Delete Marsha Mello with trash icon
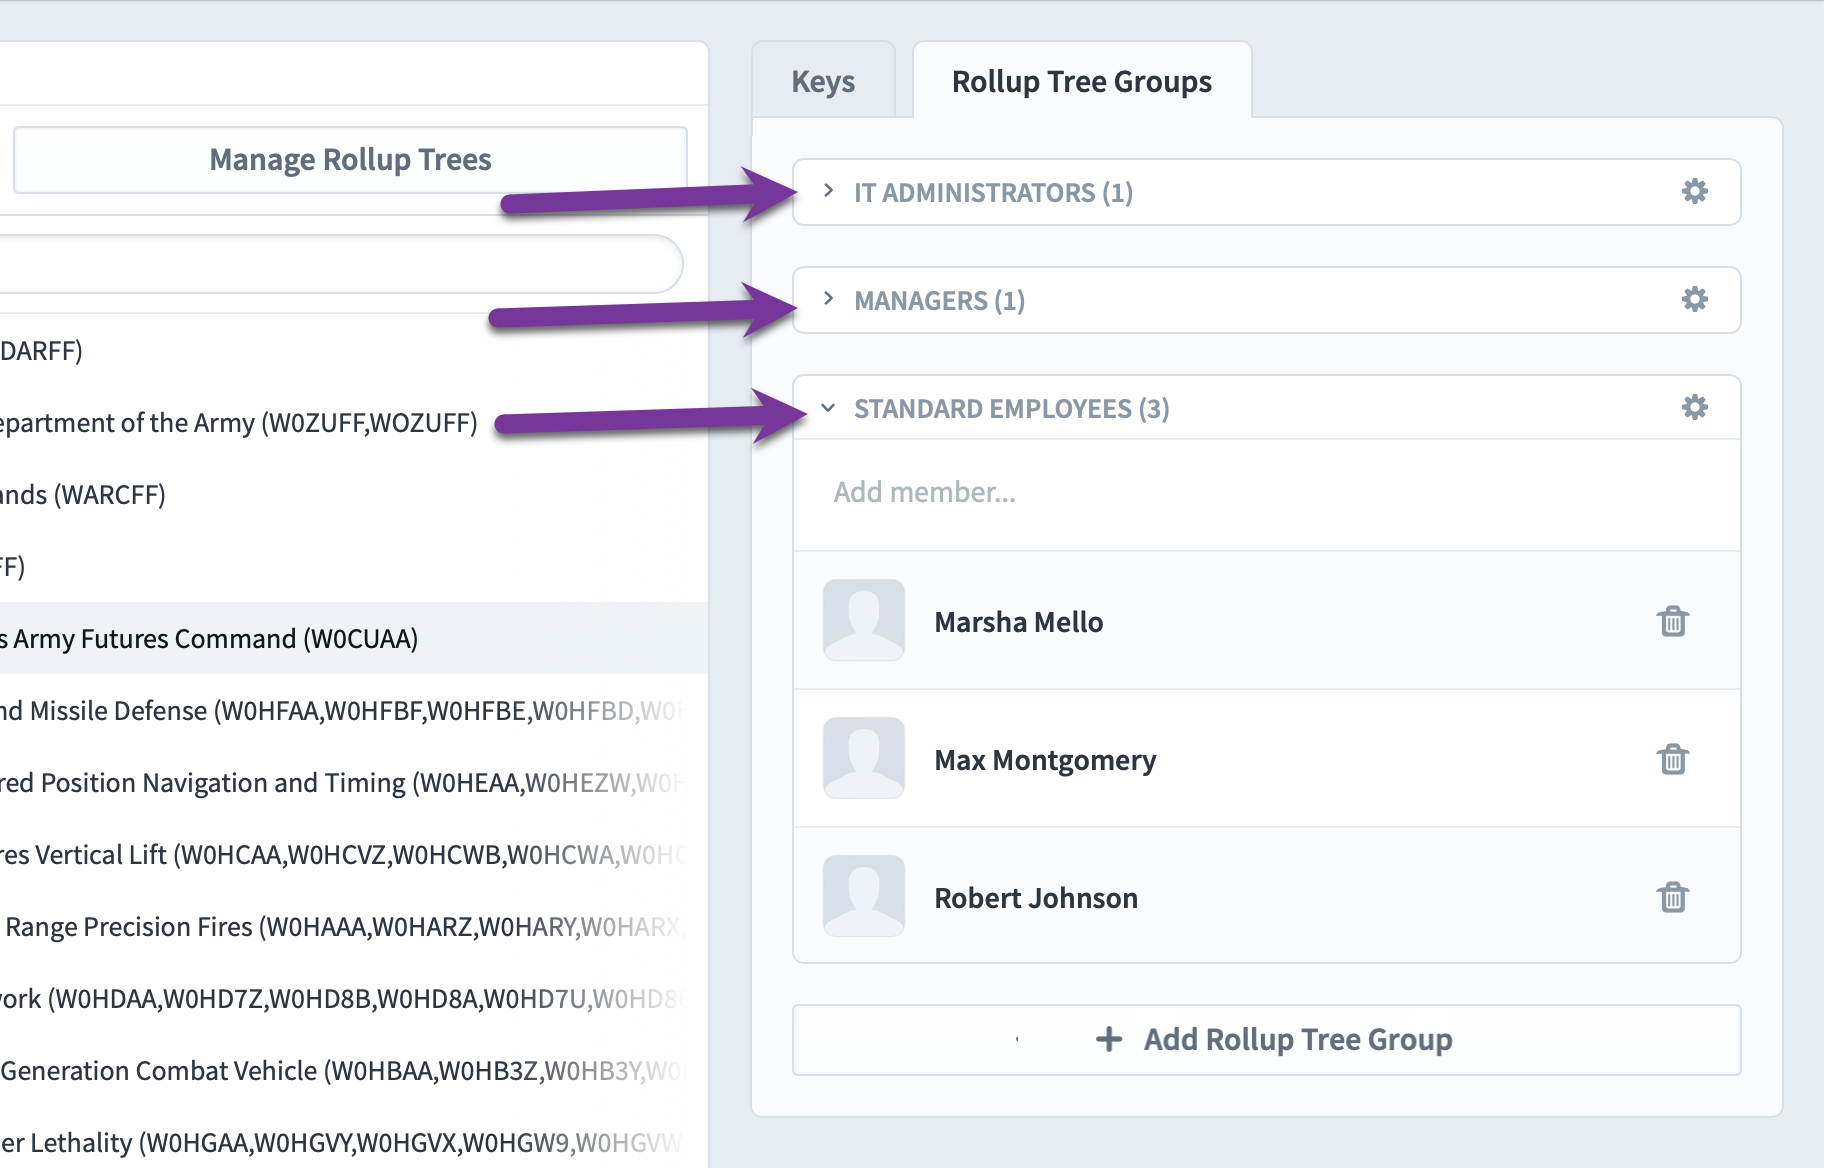This screenshot has height=1168, width=1824. tap(1673, 621)
